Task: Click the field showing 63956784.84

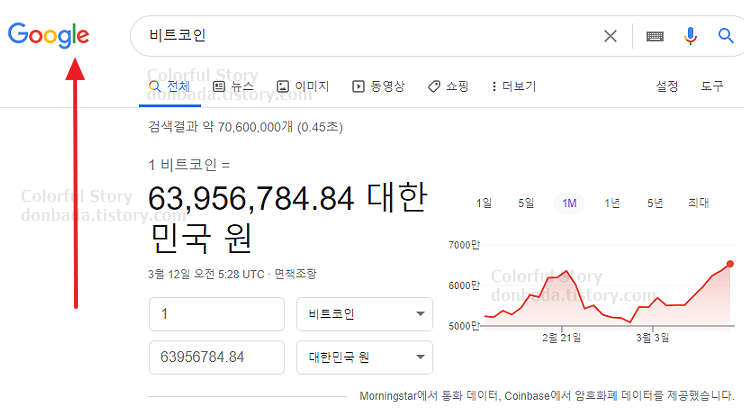Action: tap(217, 357)
